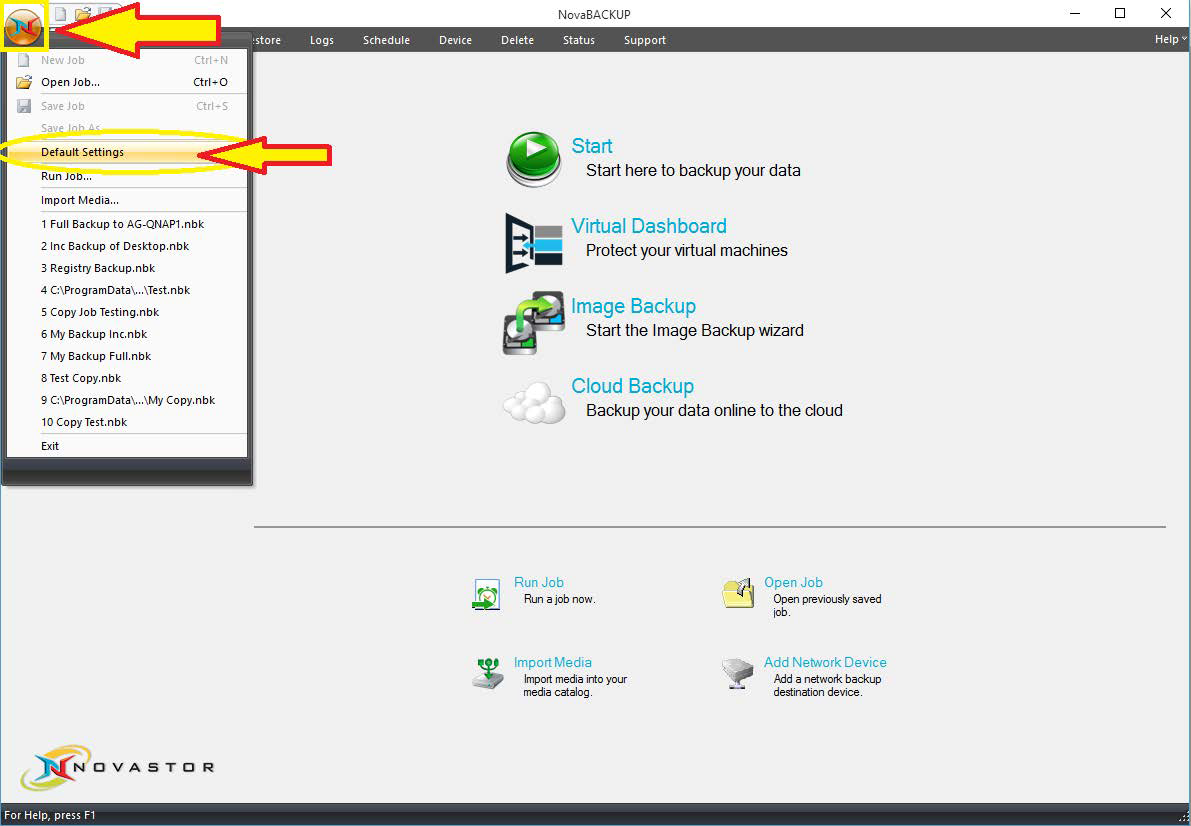Image resolution: width=1191 pixels, height=826 pixels.
Task: Click the Image Backup hard drives icon
Action: [534, 322]
